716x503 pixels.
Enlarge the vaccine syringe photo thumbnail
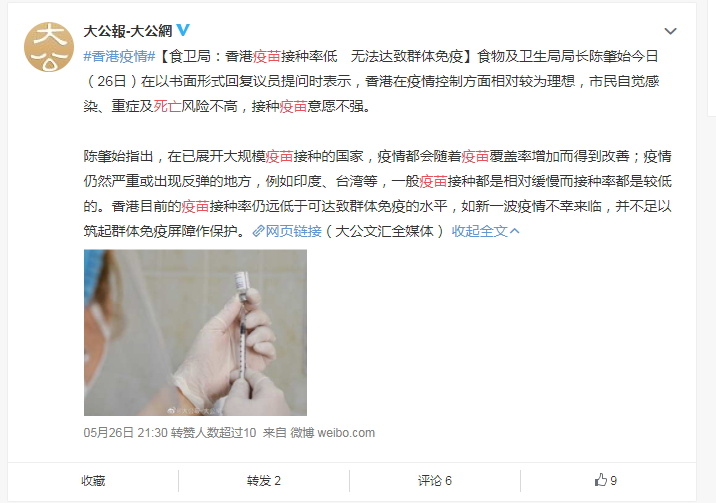(x=195, y=332)
